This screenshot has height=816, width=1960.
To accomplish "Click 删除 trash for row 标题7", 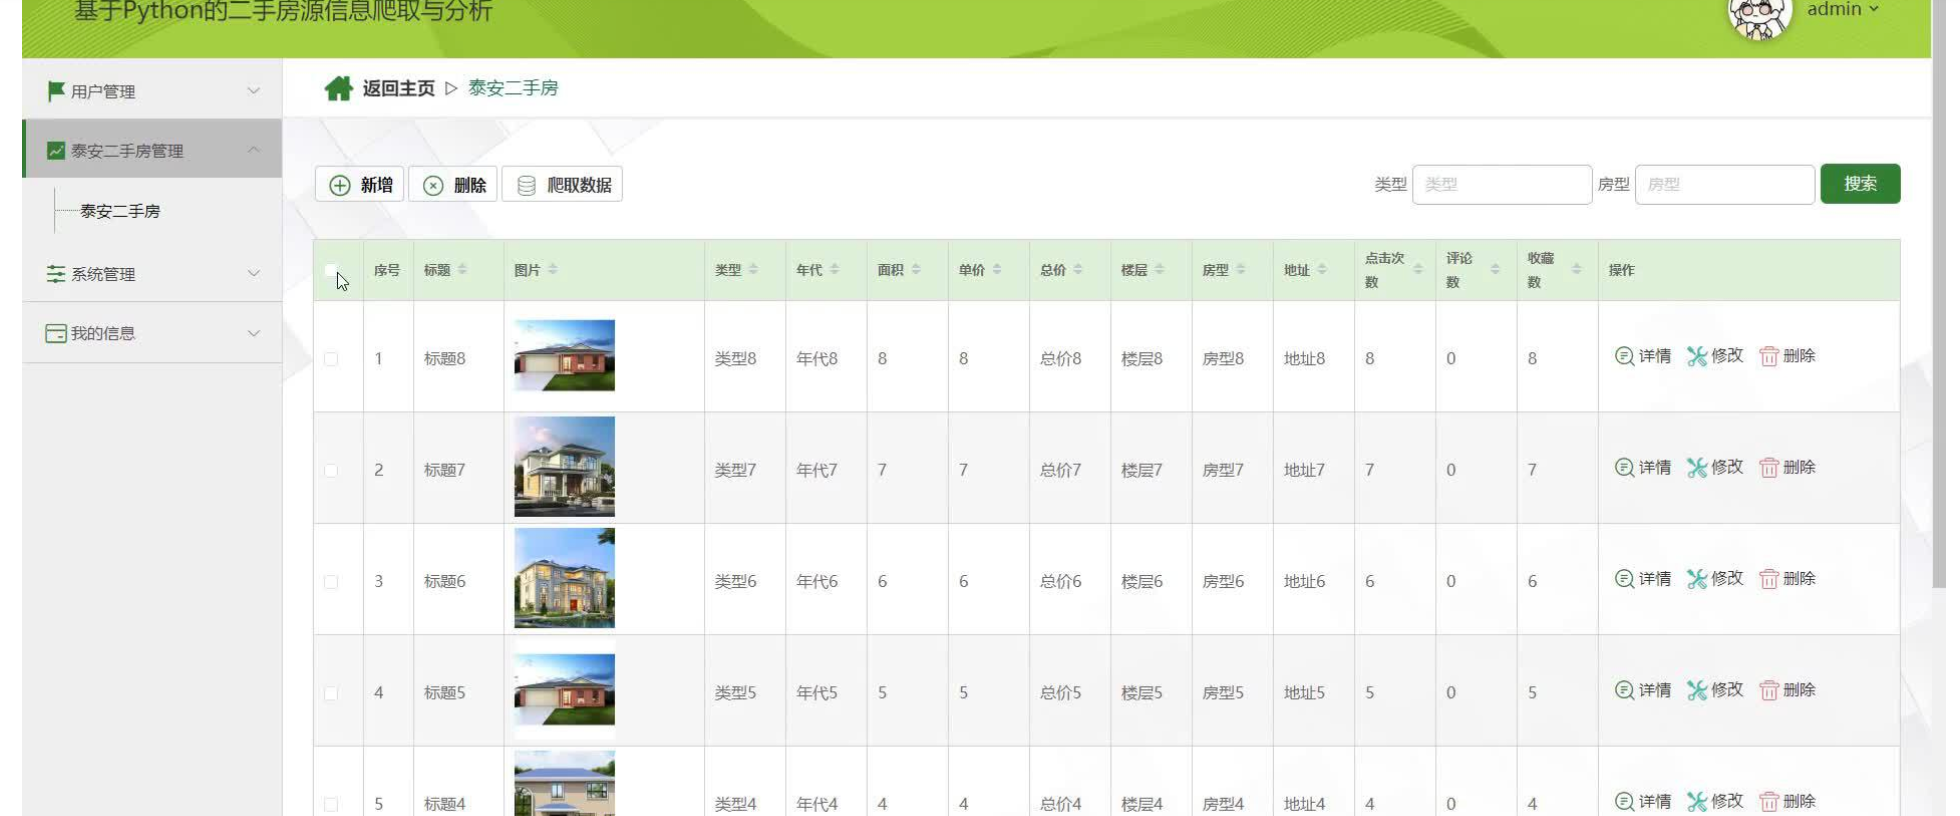I will 1787,467.
